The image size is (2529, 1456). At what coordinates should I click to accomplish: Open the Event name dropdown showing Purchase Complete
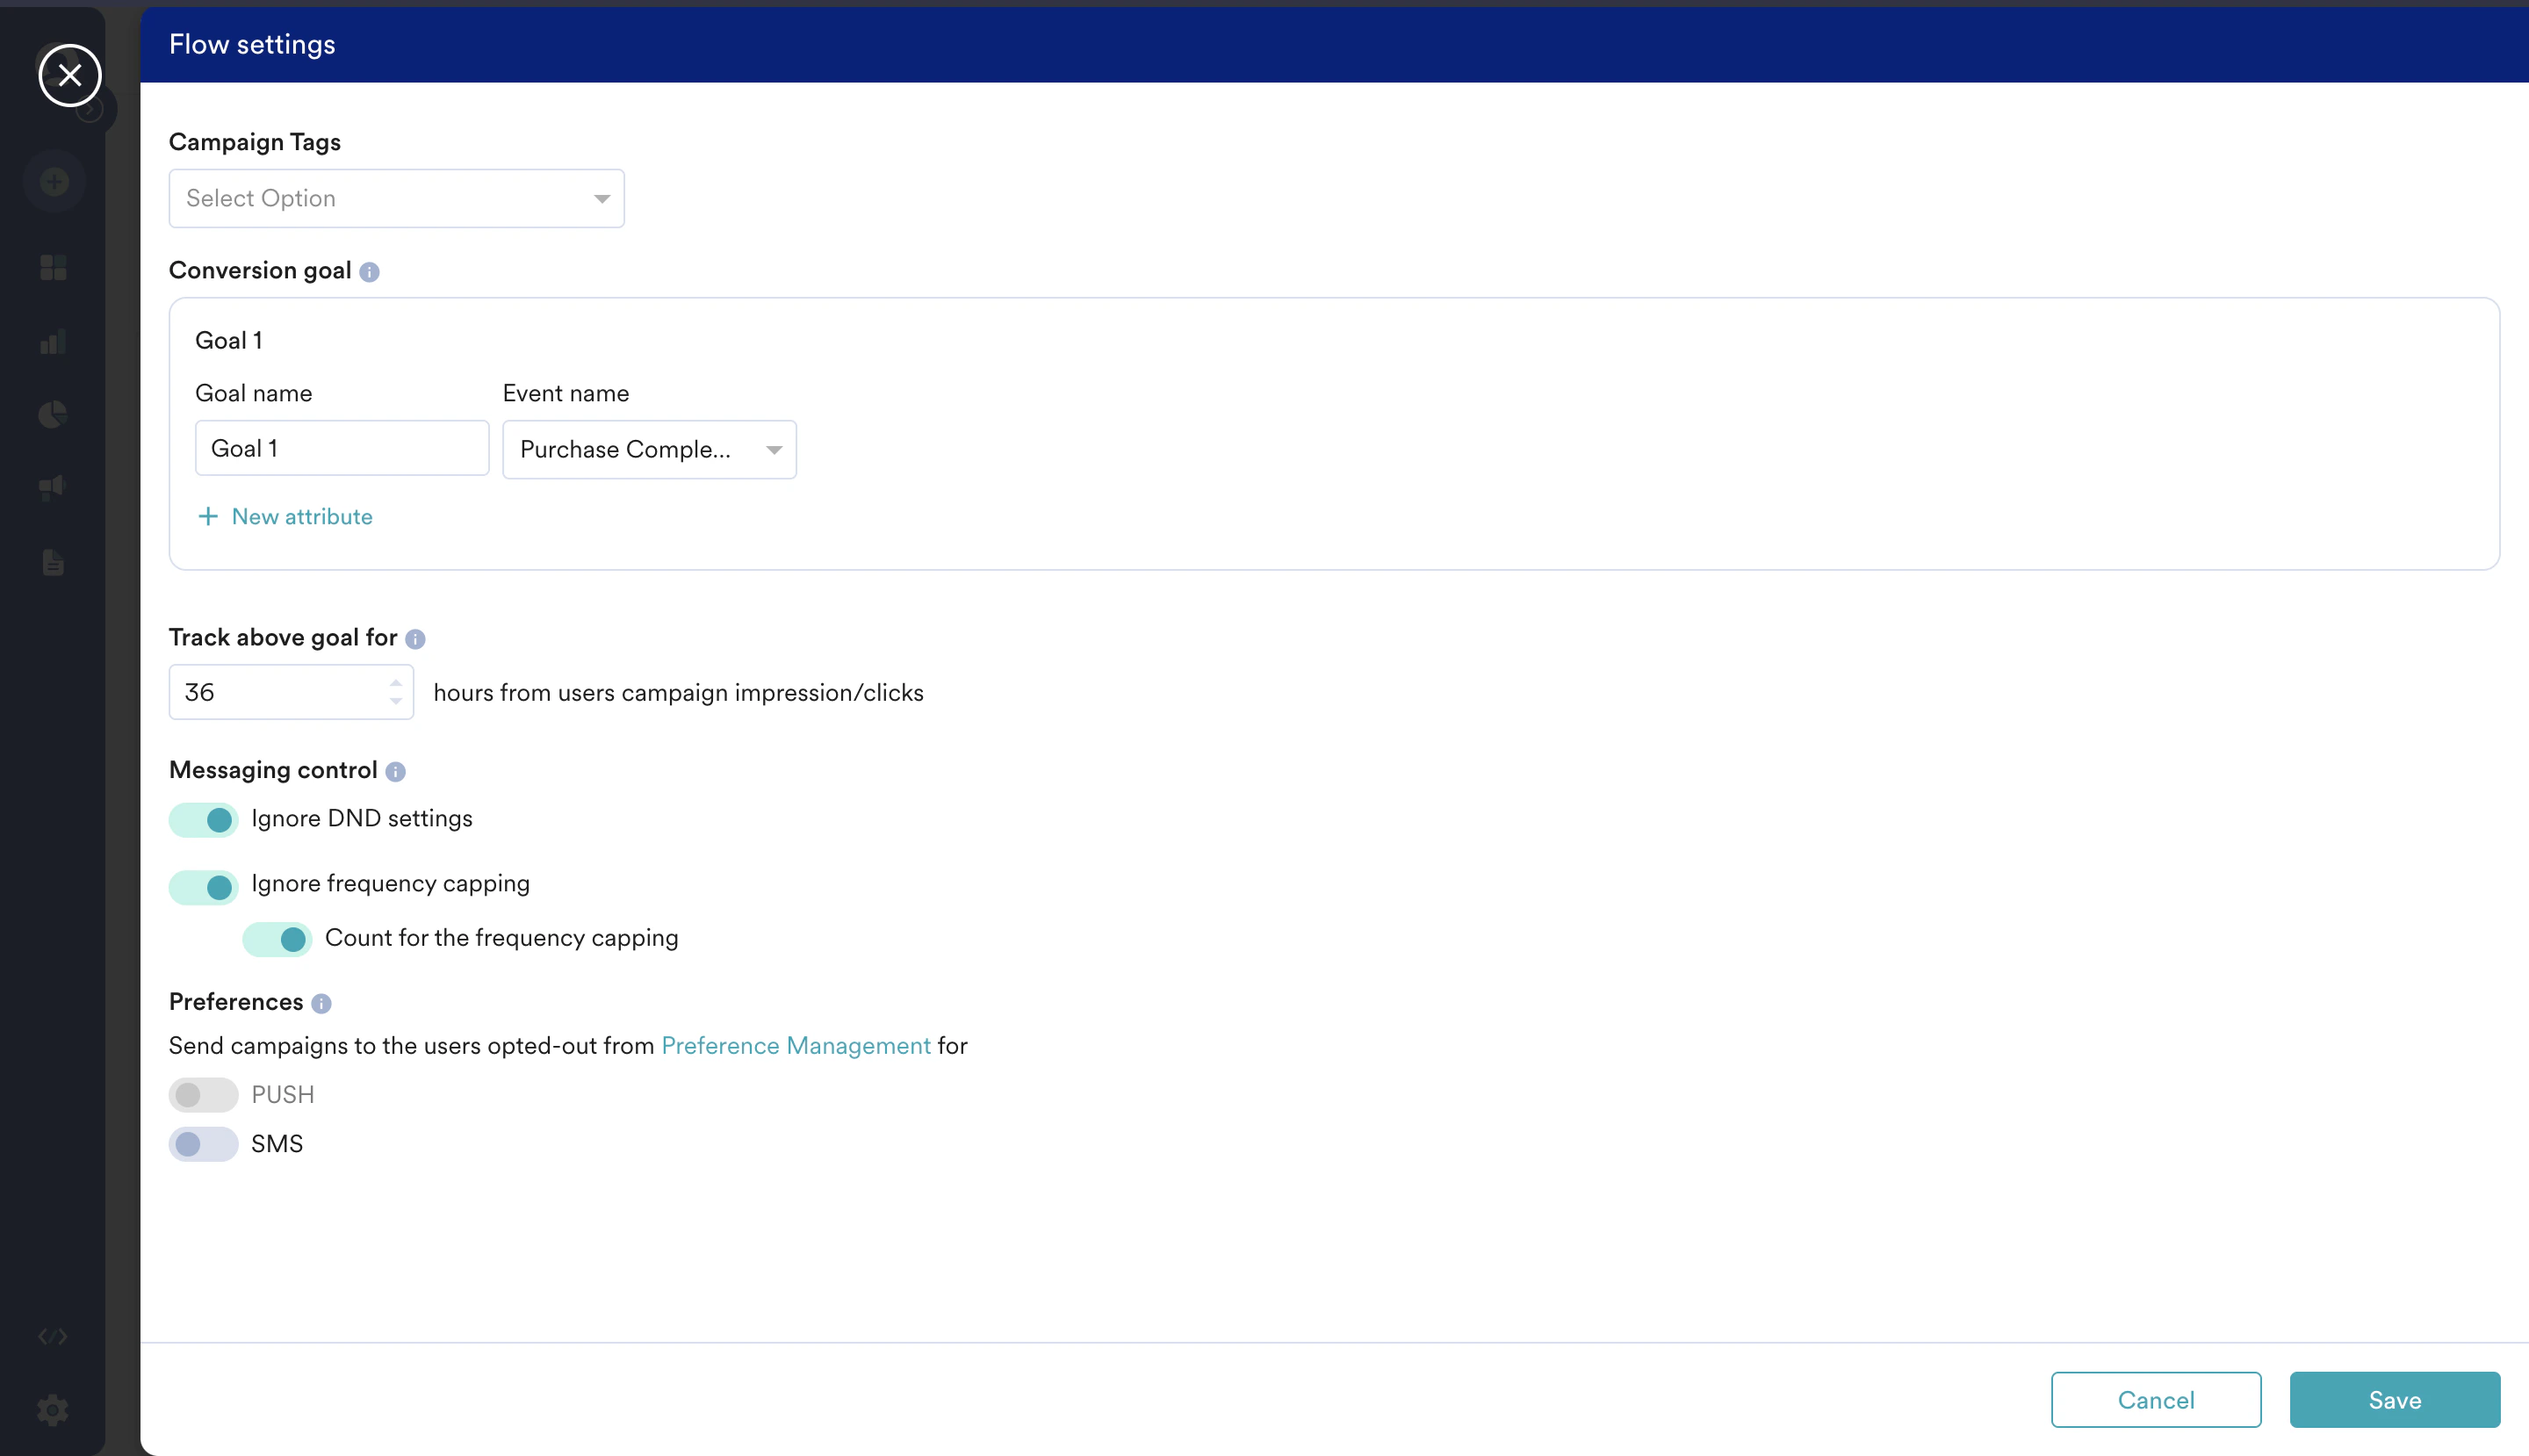[649, 449]
